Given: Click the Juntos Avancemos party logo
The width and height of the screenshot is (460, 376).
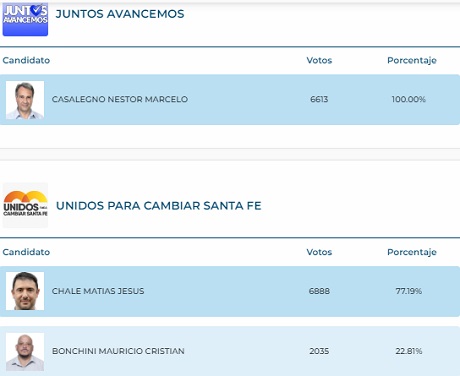Looking at the screenshot, I should (x=25, y=19).
